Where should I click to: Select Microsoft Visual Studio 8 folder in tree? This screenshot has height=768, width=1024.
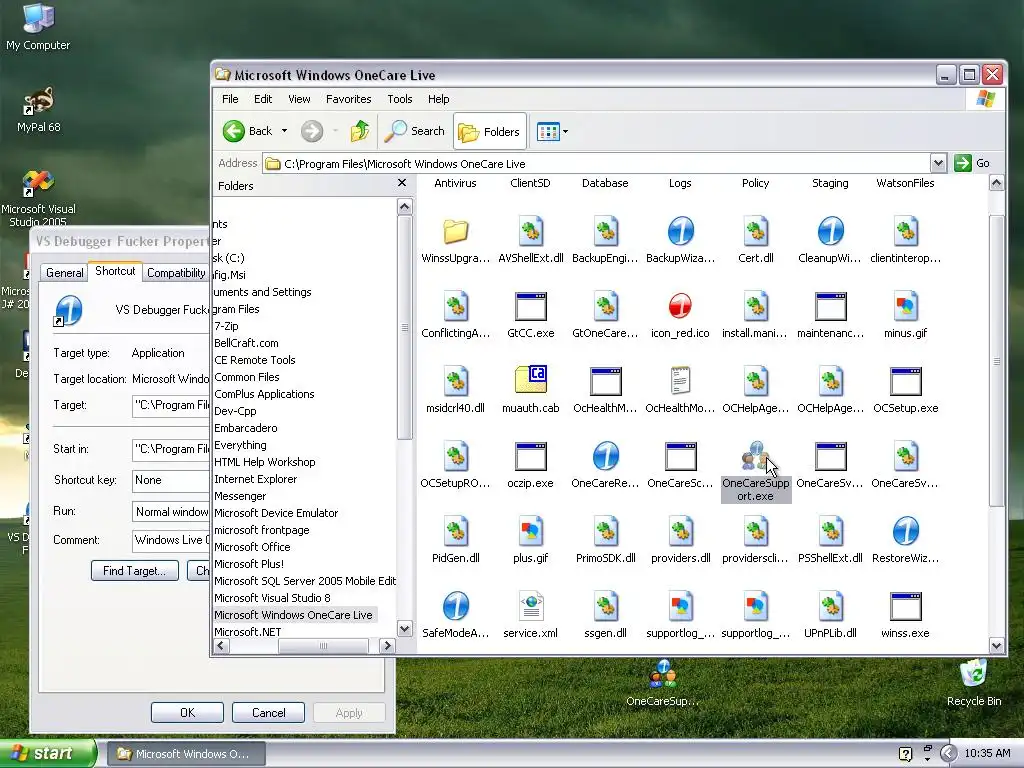point(272,598)
